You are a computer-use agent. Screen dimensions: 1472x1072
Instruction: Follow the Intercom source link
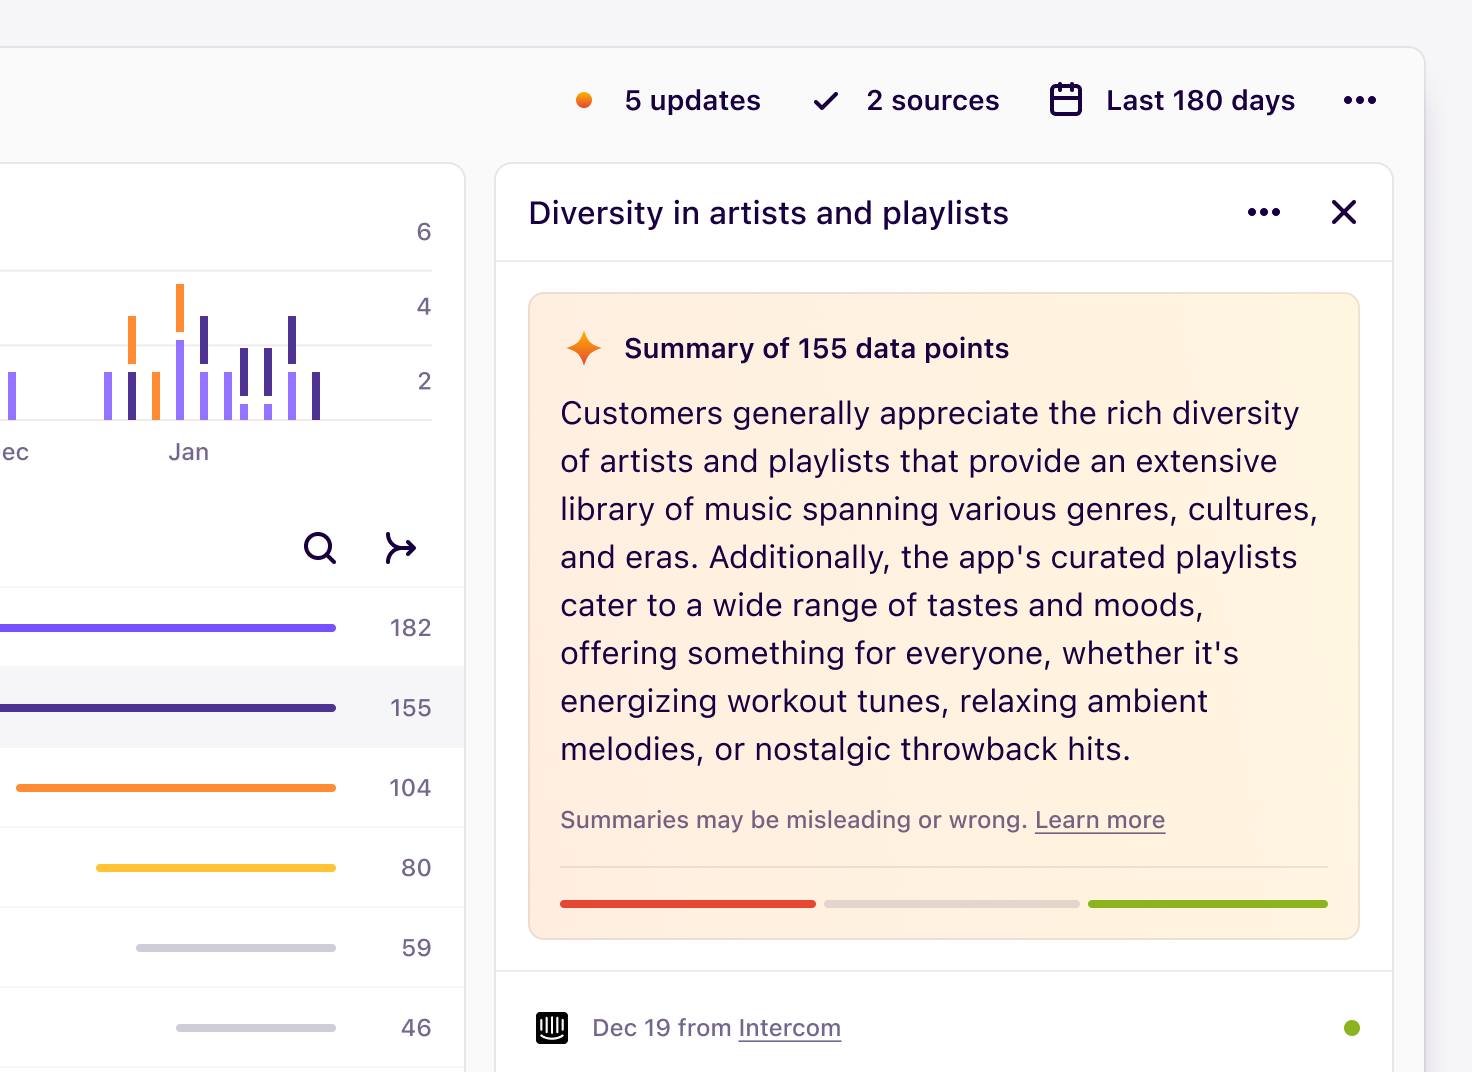click(x=789, y=1027)
